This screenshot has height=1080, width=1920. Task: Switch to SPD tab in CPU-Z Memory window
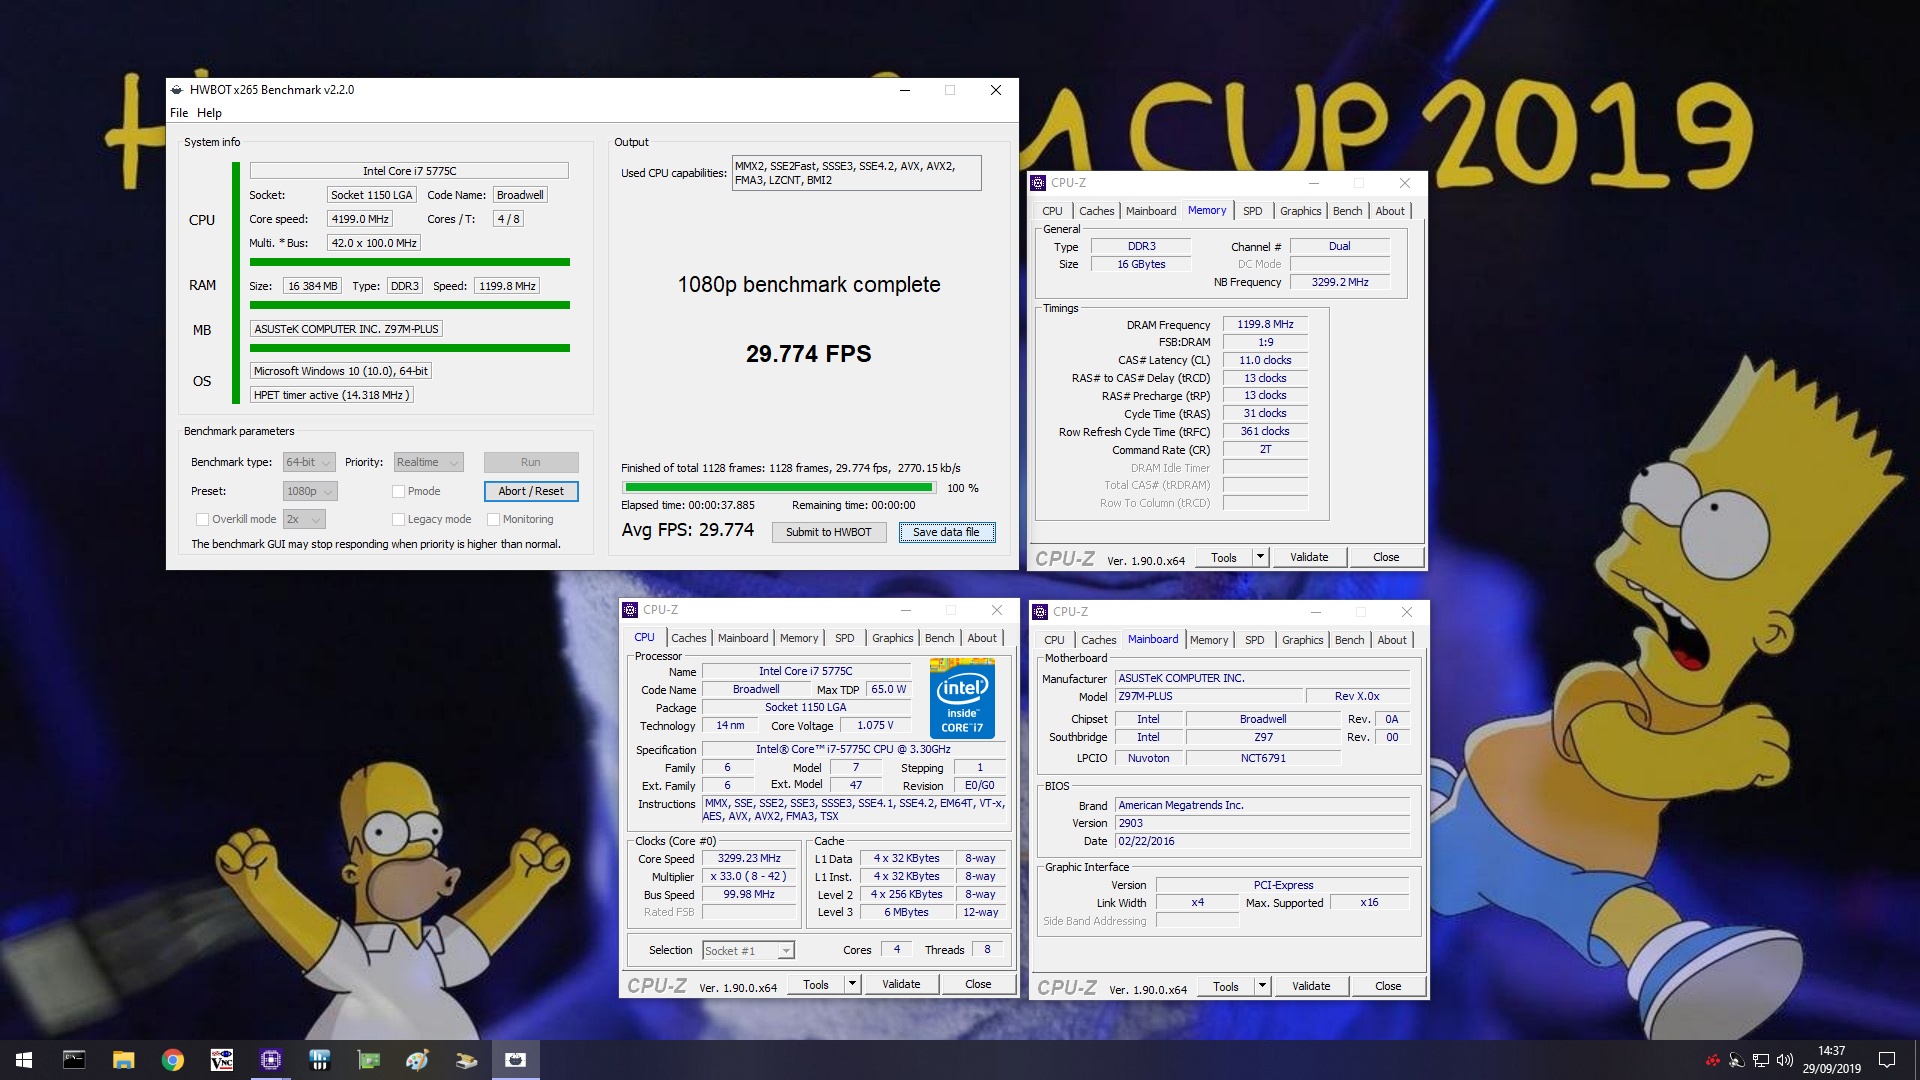click(1253, 211)
